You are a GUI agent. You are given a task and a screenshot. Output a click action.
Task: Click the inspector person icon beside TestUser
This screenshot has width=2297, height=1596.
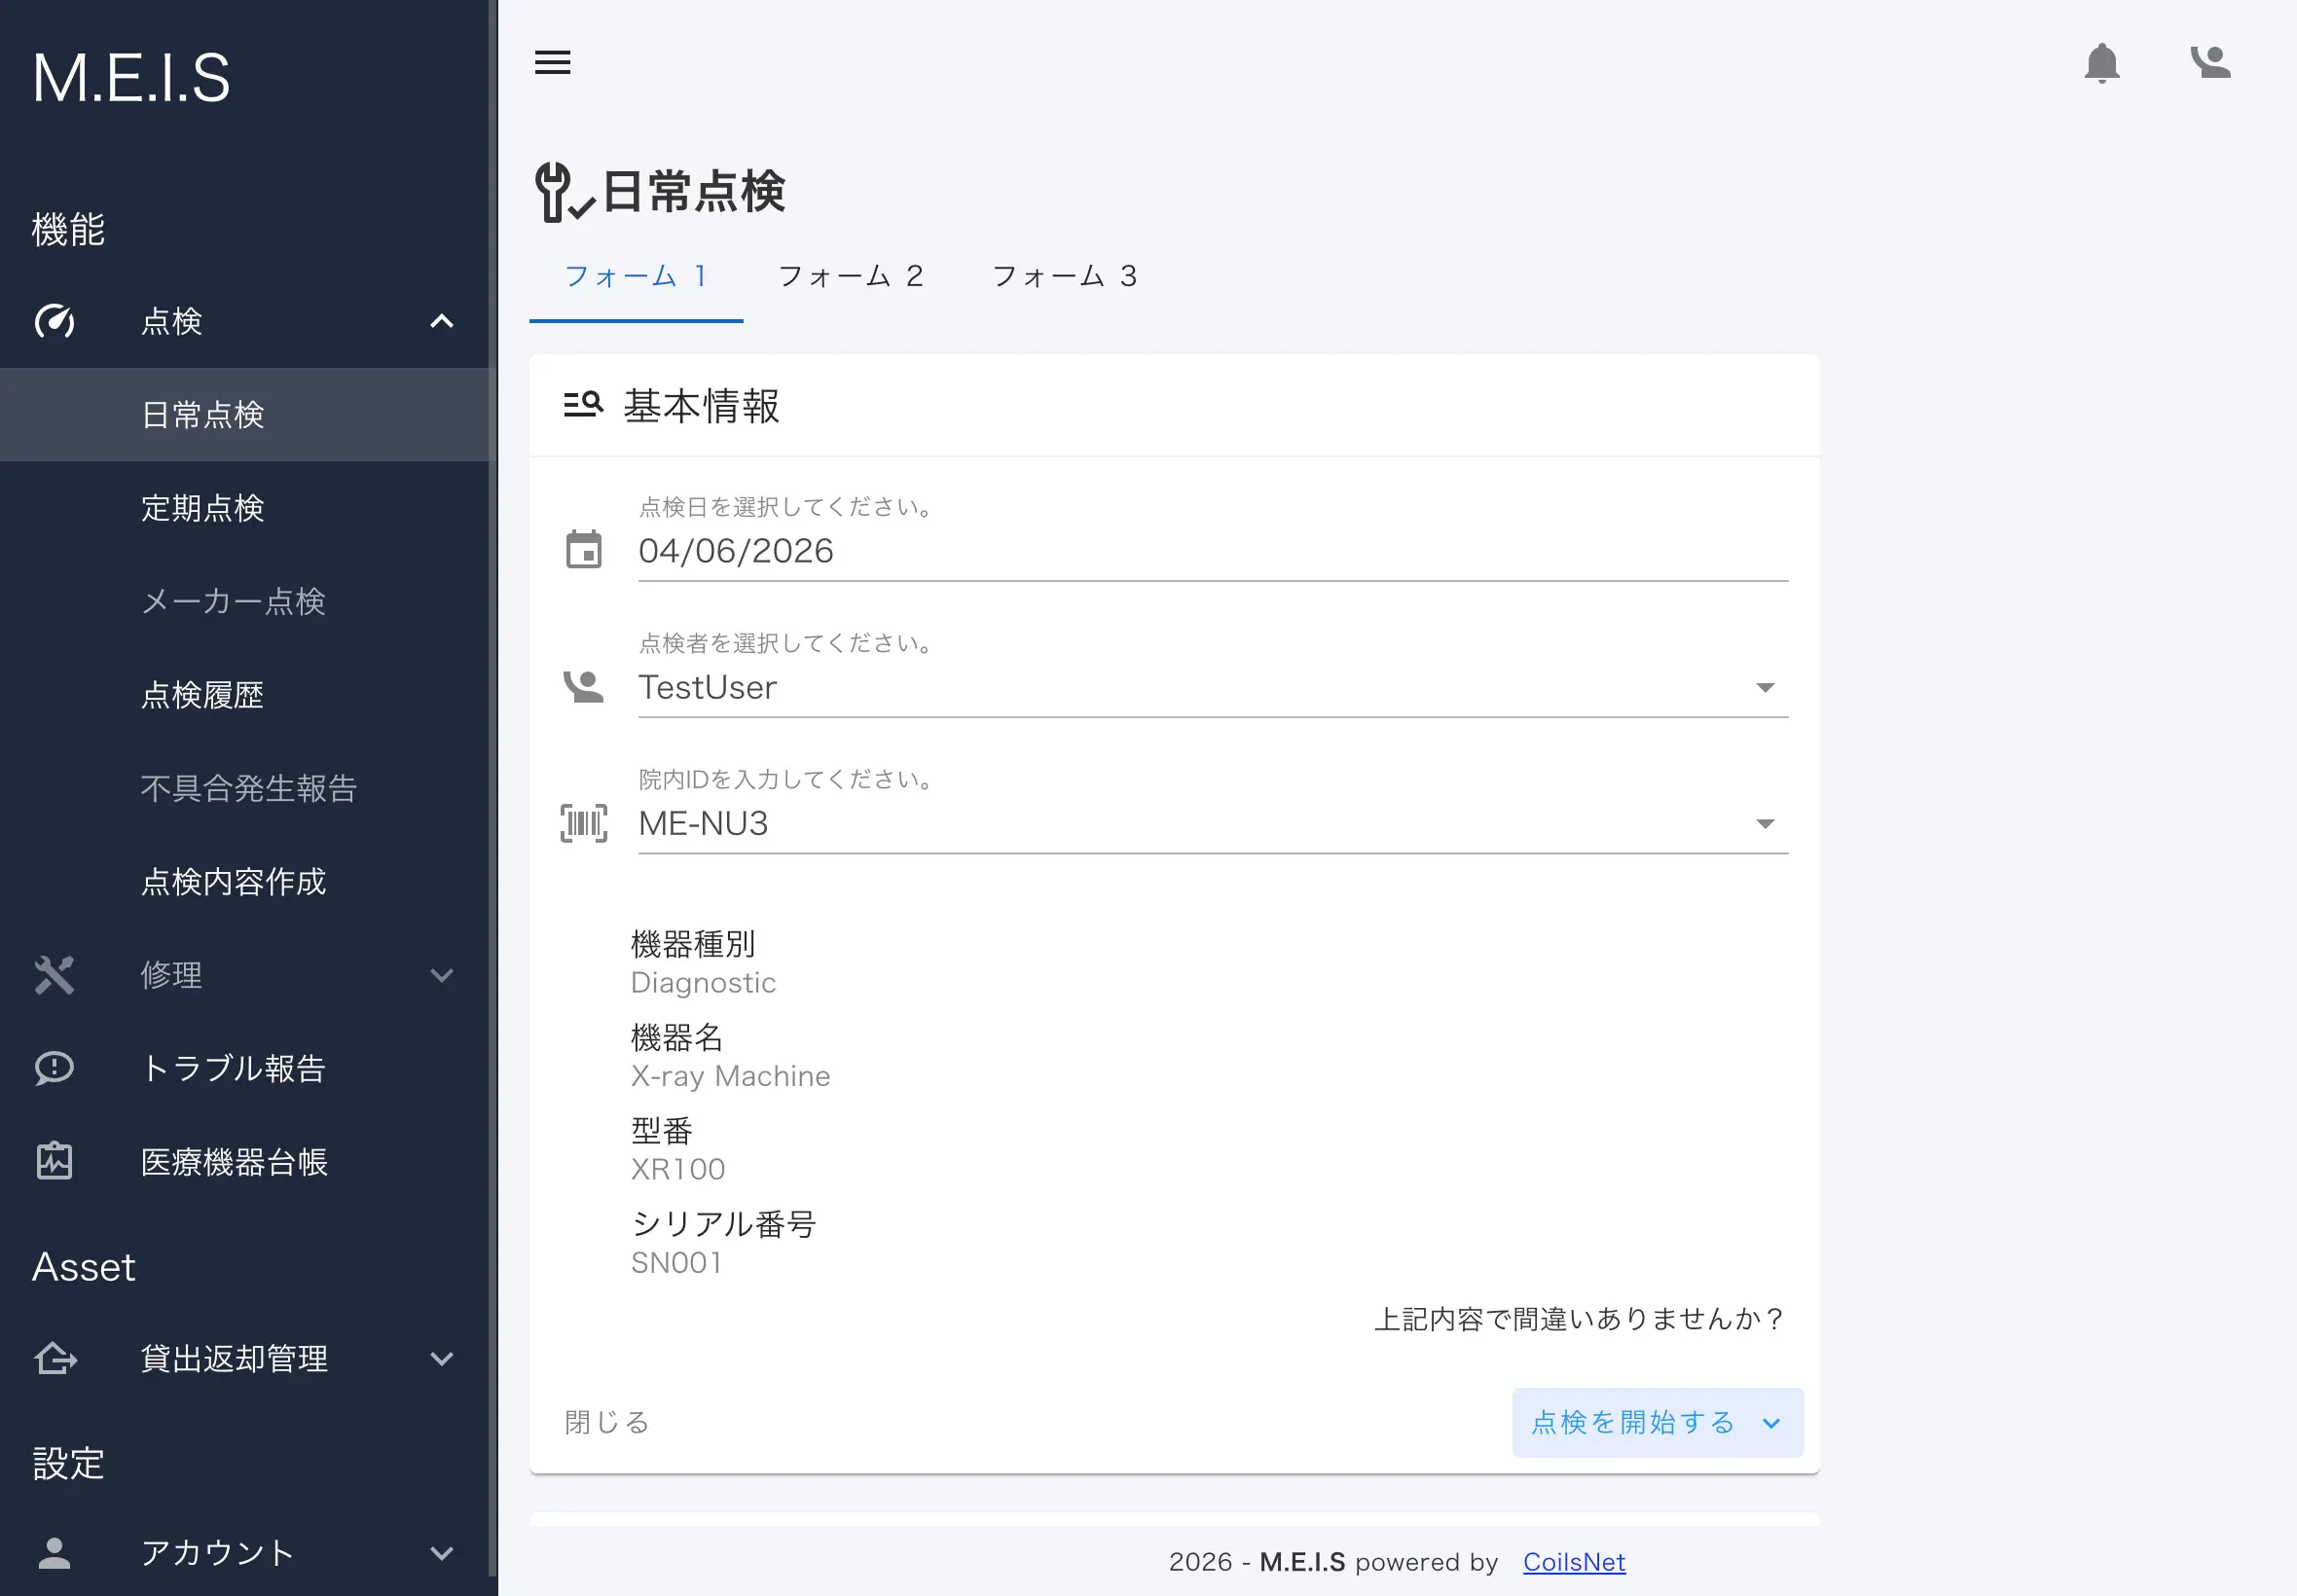(584, 687)
